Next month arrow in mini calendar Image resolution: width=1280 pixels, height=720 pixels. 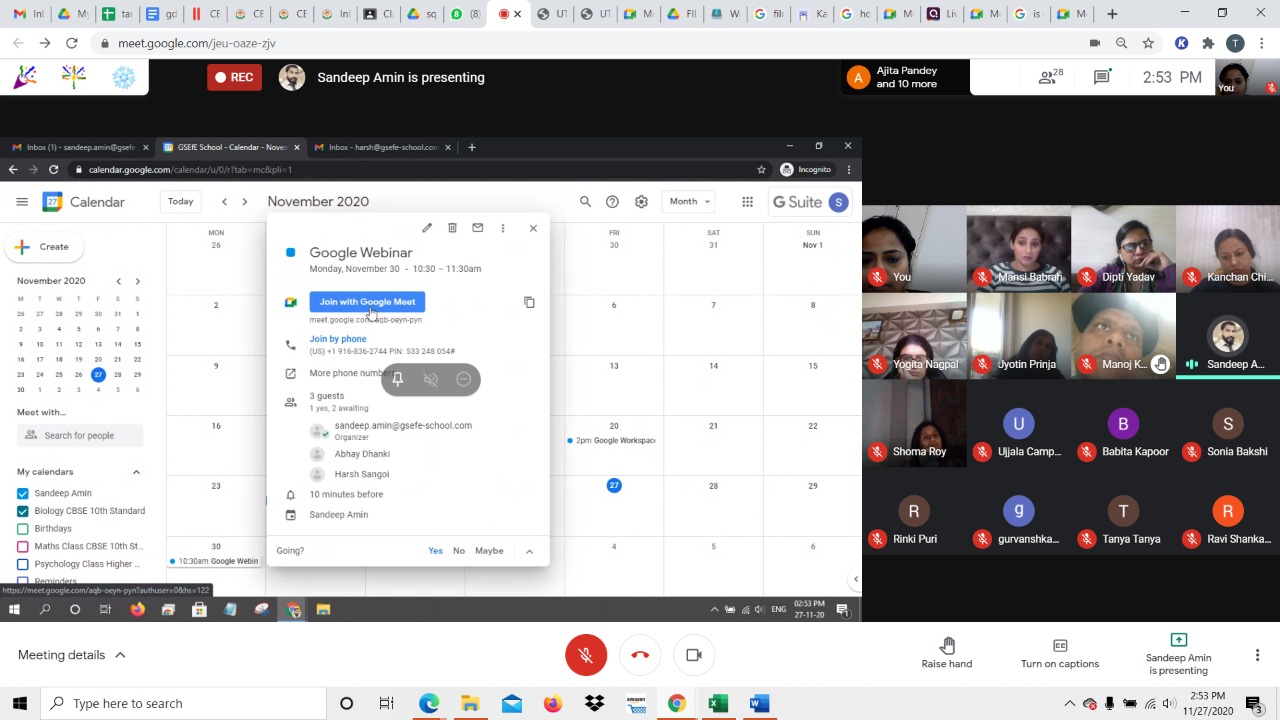(137, 281)
